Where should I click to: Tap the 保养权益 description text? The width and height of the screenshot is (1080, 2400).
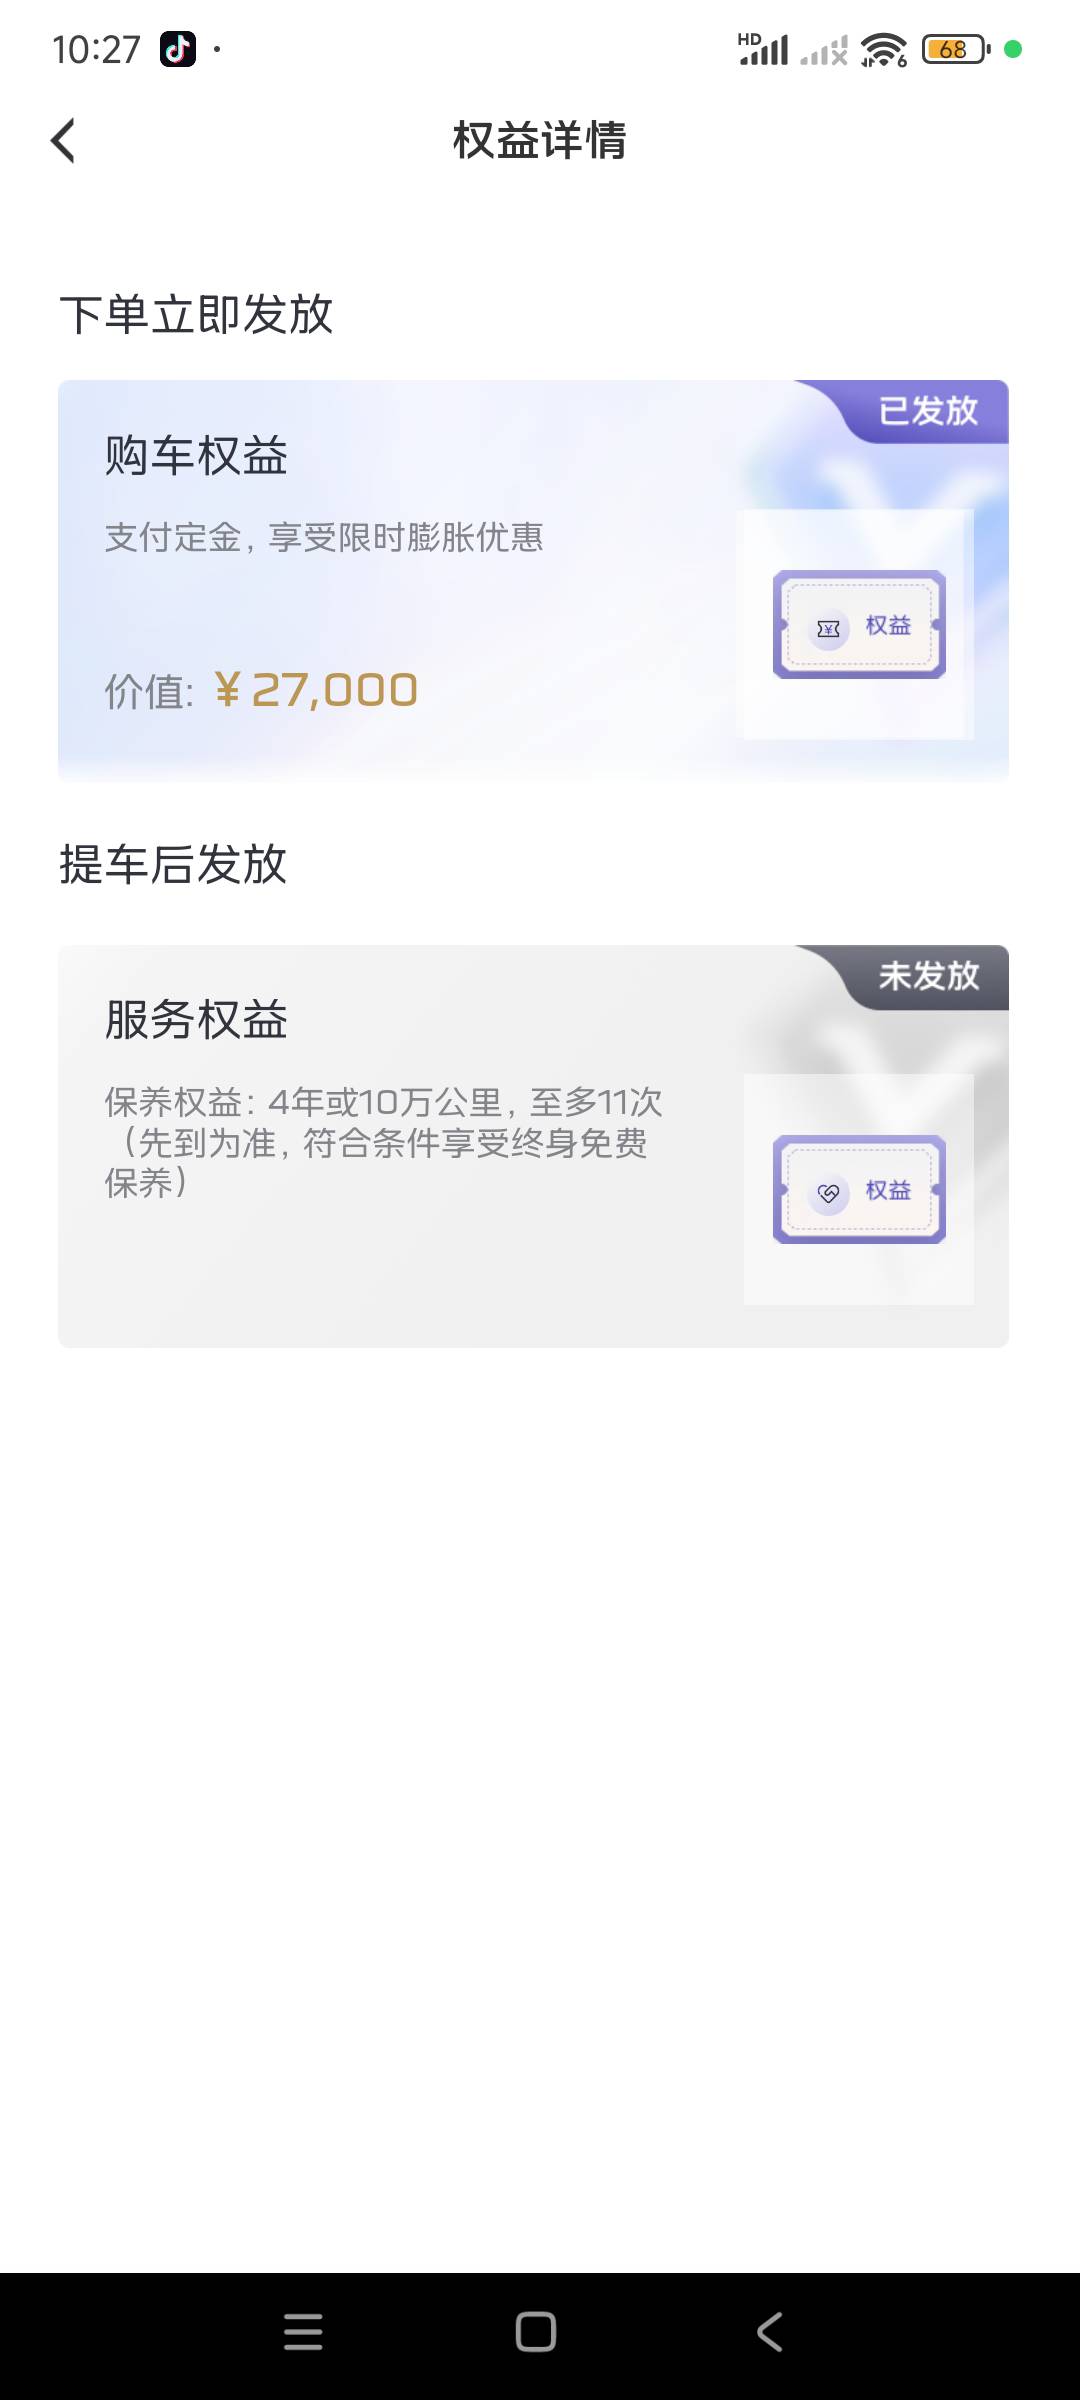(x=383, y=1142)
